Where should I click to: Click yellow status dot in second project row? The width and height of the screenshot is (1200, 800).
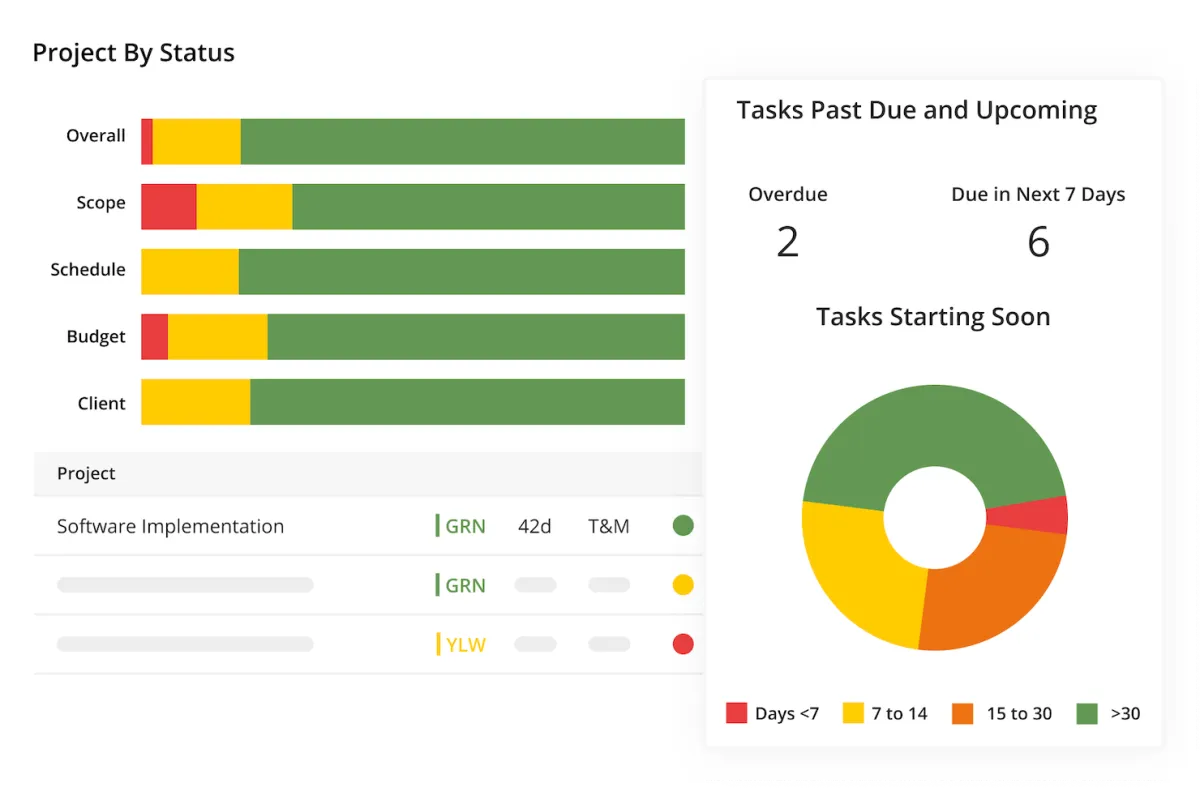683,585
